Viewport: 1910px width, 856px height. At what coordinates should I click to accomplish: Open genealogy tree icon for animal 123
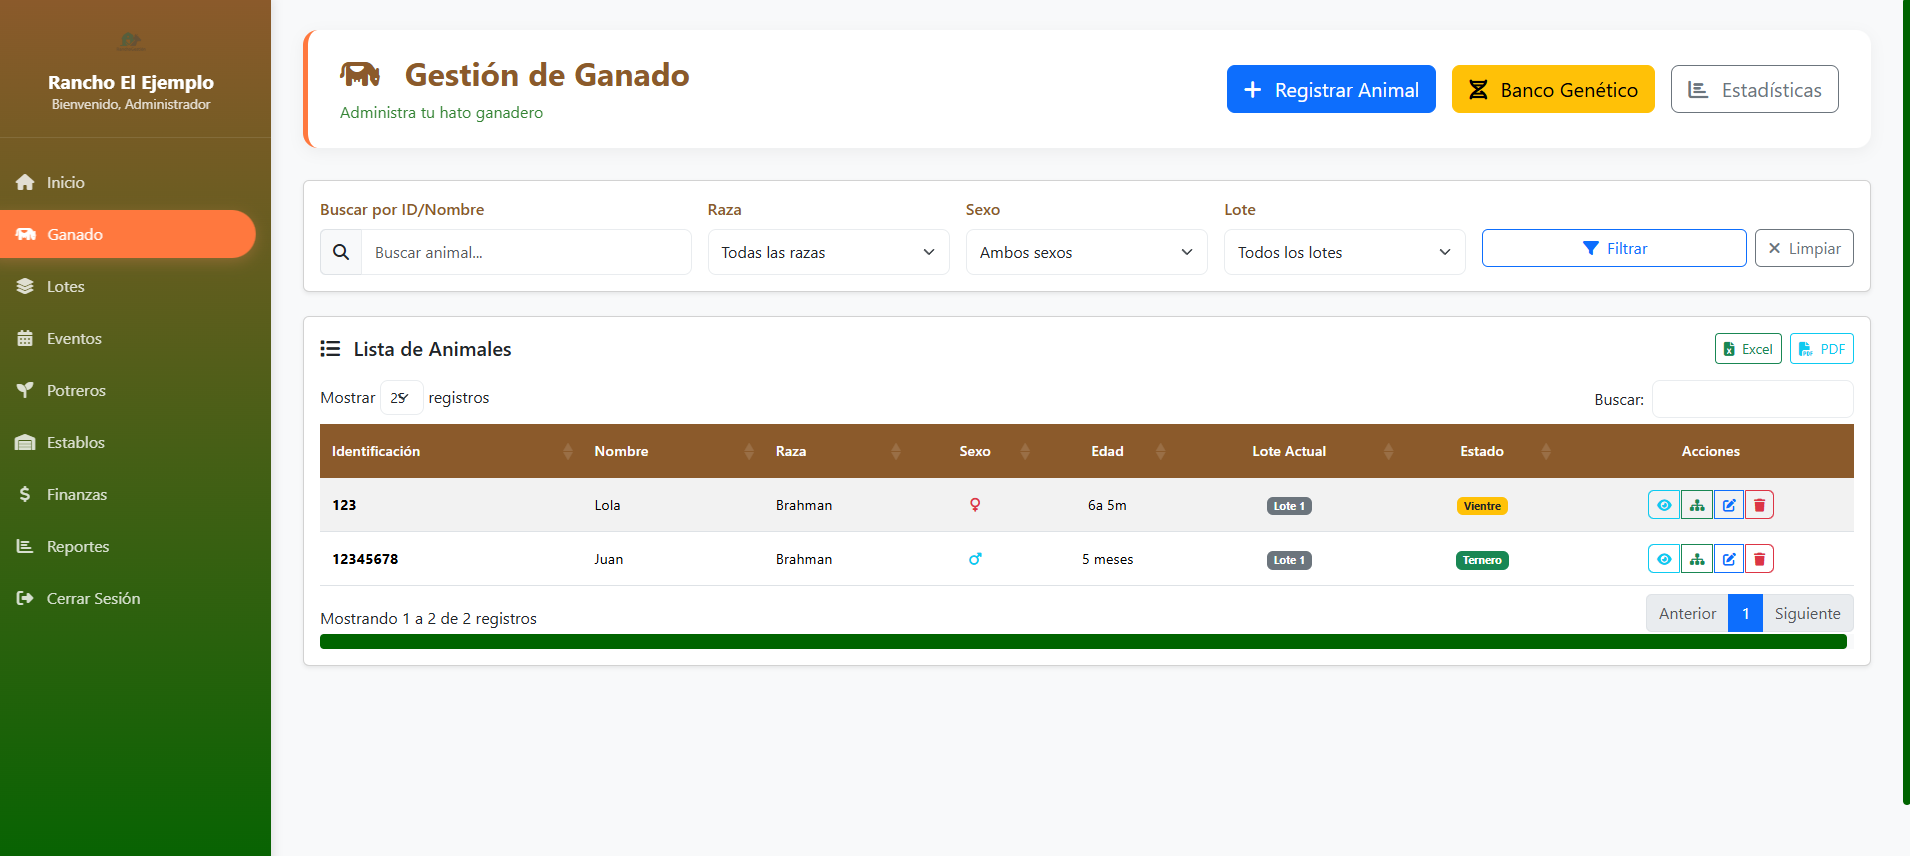pyautogui.click(x=1696, y=505)
